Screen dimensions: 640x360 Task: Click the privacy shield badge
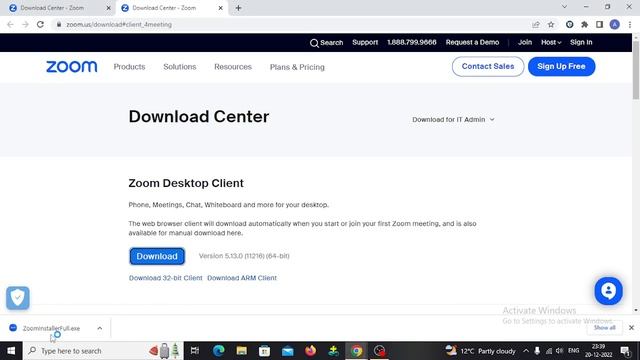click(x=18, y=298)
